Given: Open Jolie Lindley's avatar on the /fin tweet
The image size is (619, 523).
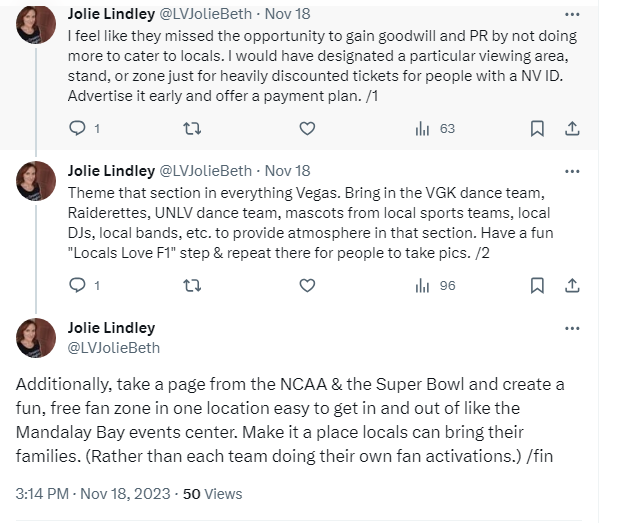Looking at the screenshot, I should coord(36,338).
